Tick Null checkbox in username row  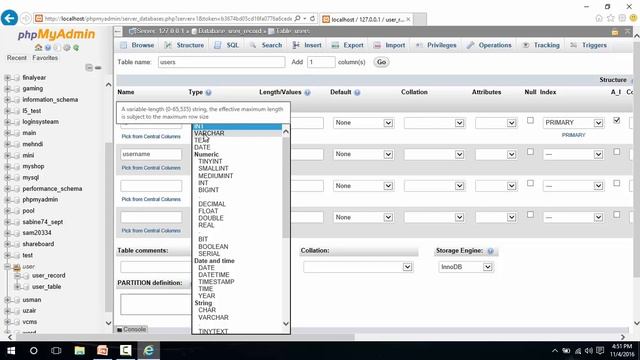530,152
